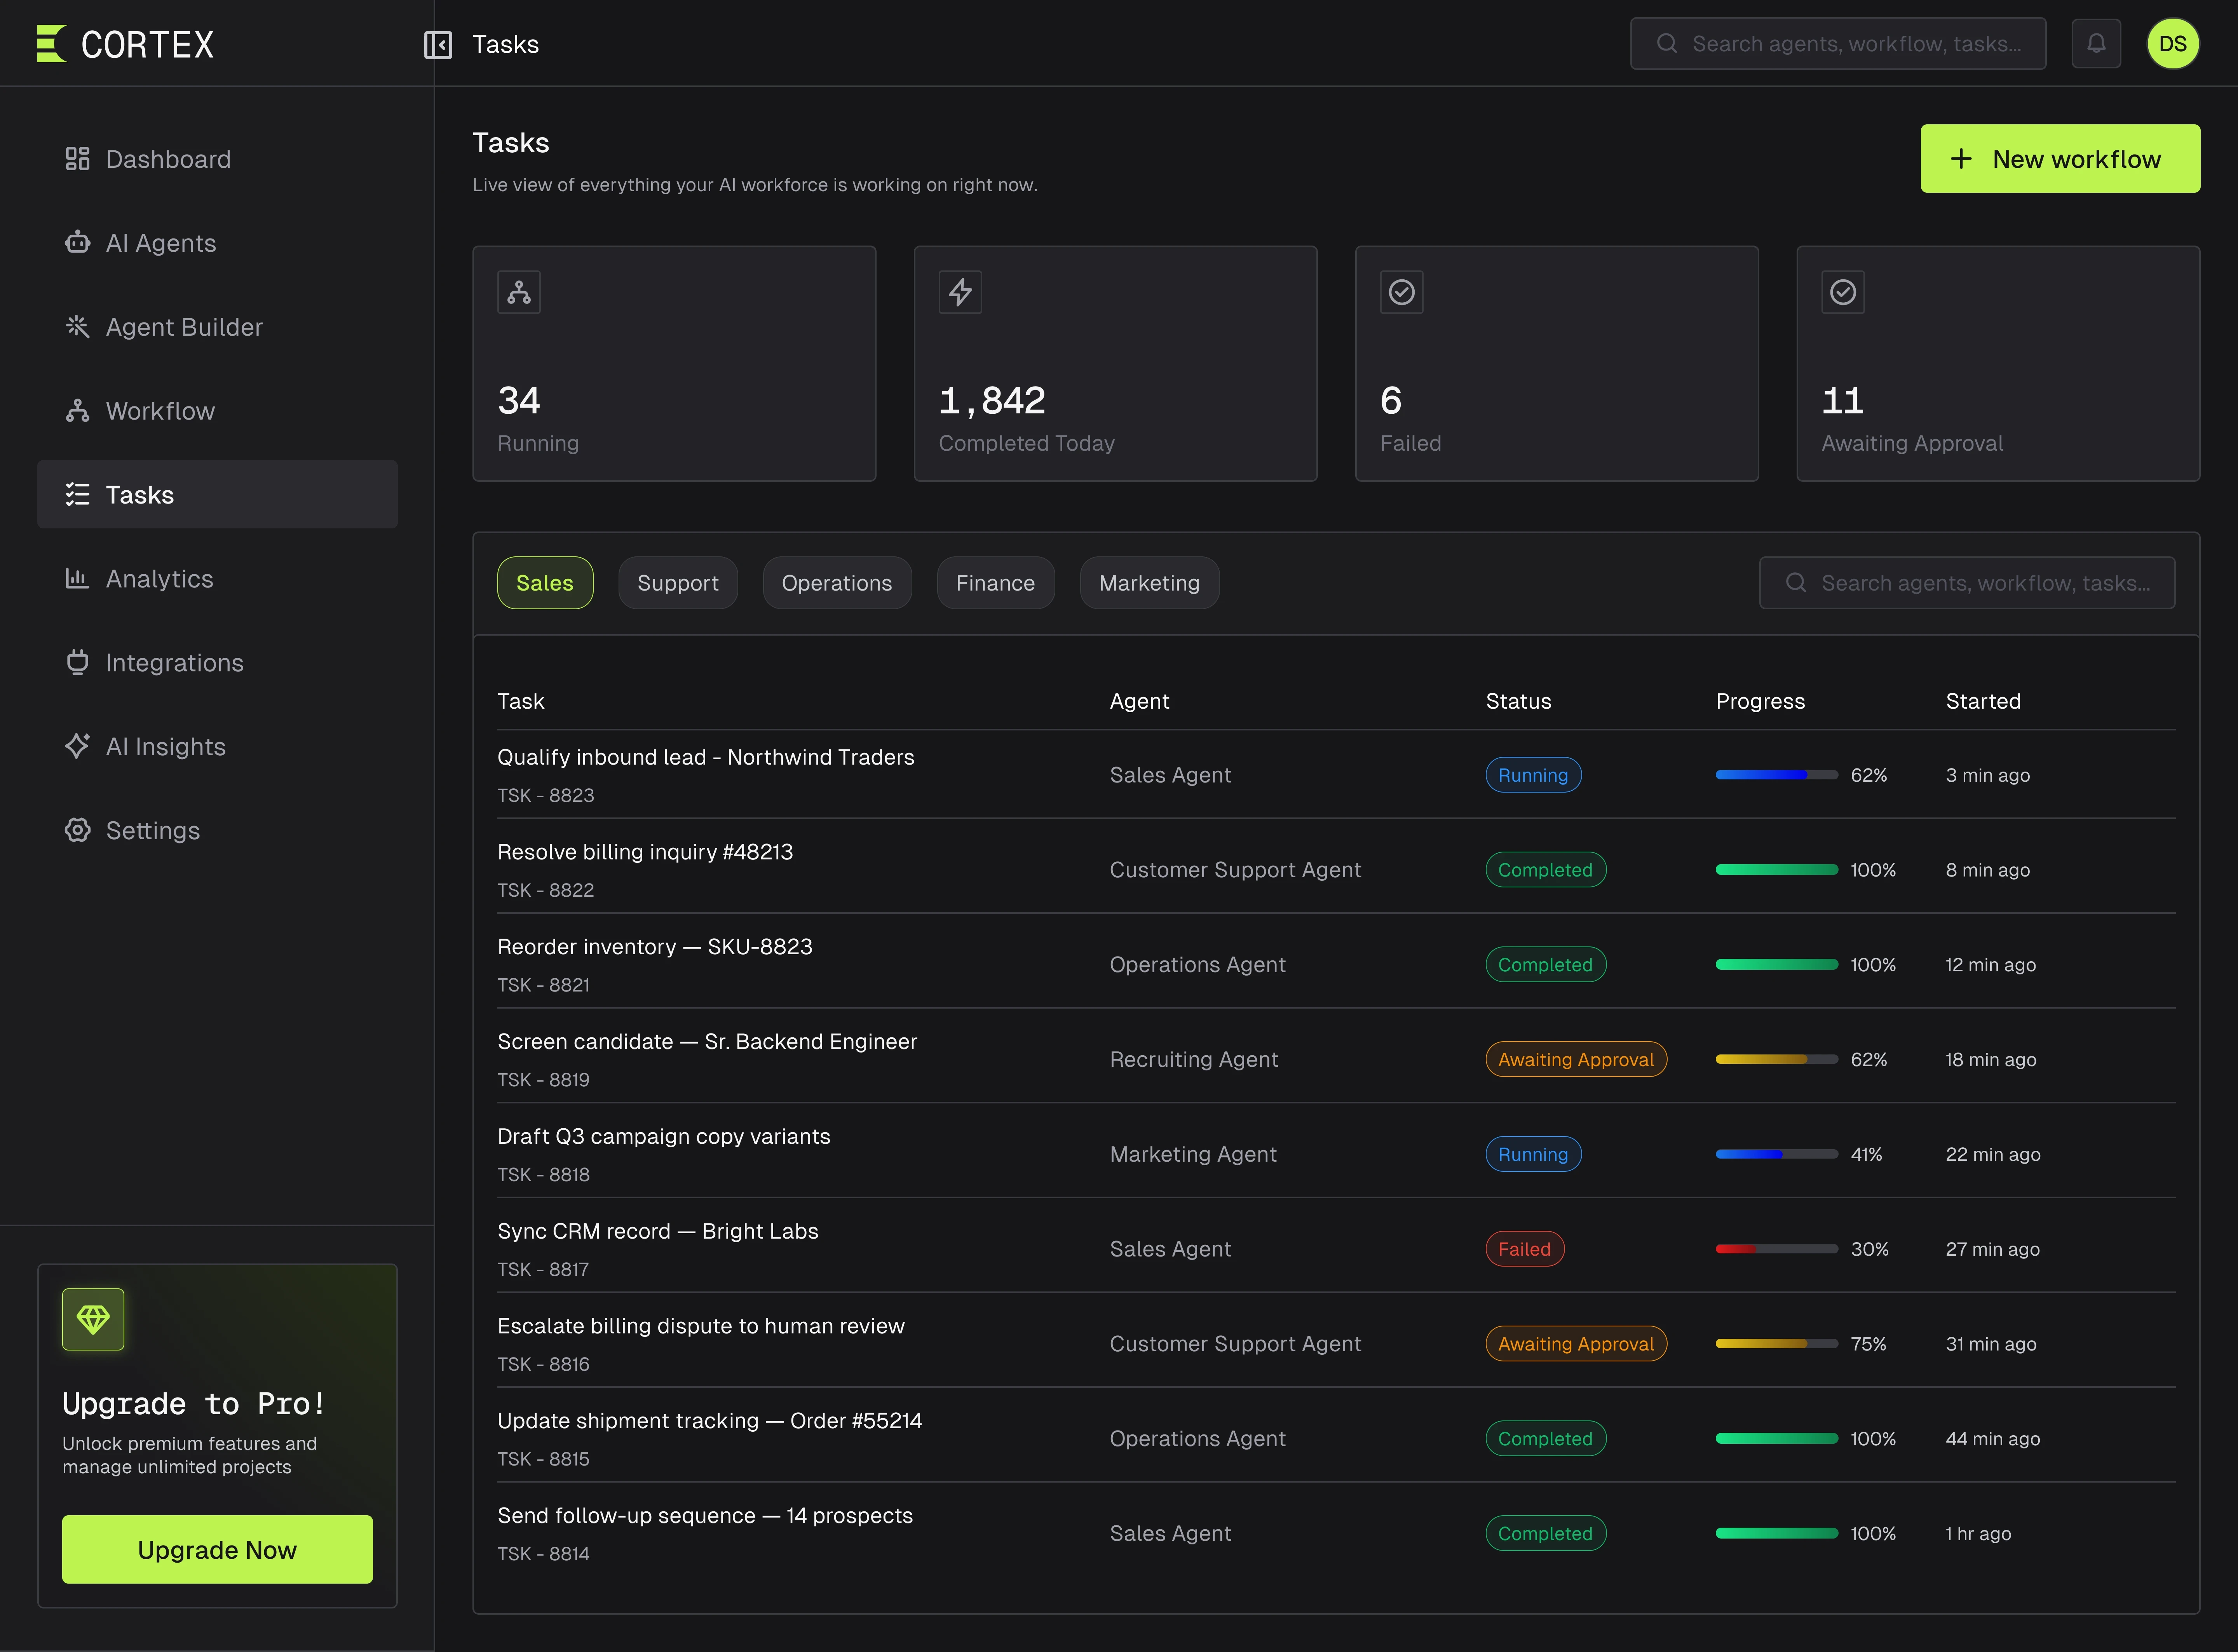Click the plus icon on New workflow
This screenshot has width=2238, height=1652.
(x=1961, y=159)
